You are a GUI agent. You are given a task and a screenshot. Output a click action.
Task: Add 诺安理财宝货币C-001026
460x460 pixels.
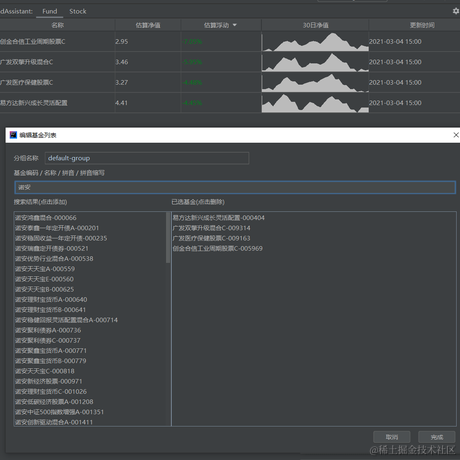click(51, 392)
